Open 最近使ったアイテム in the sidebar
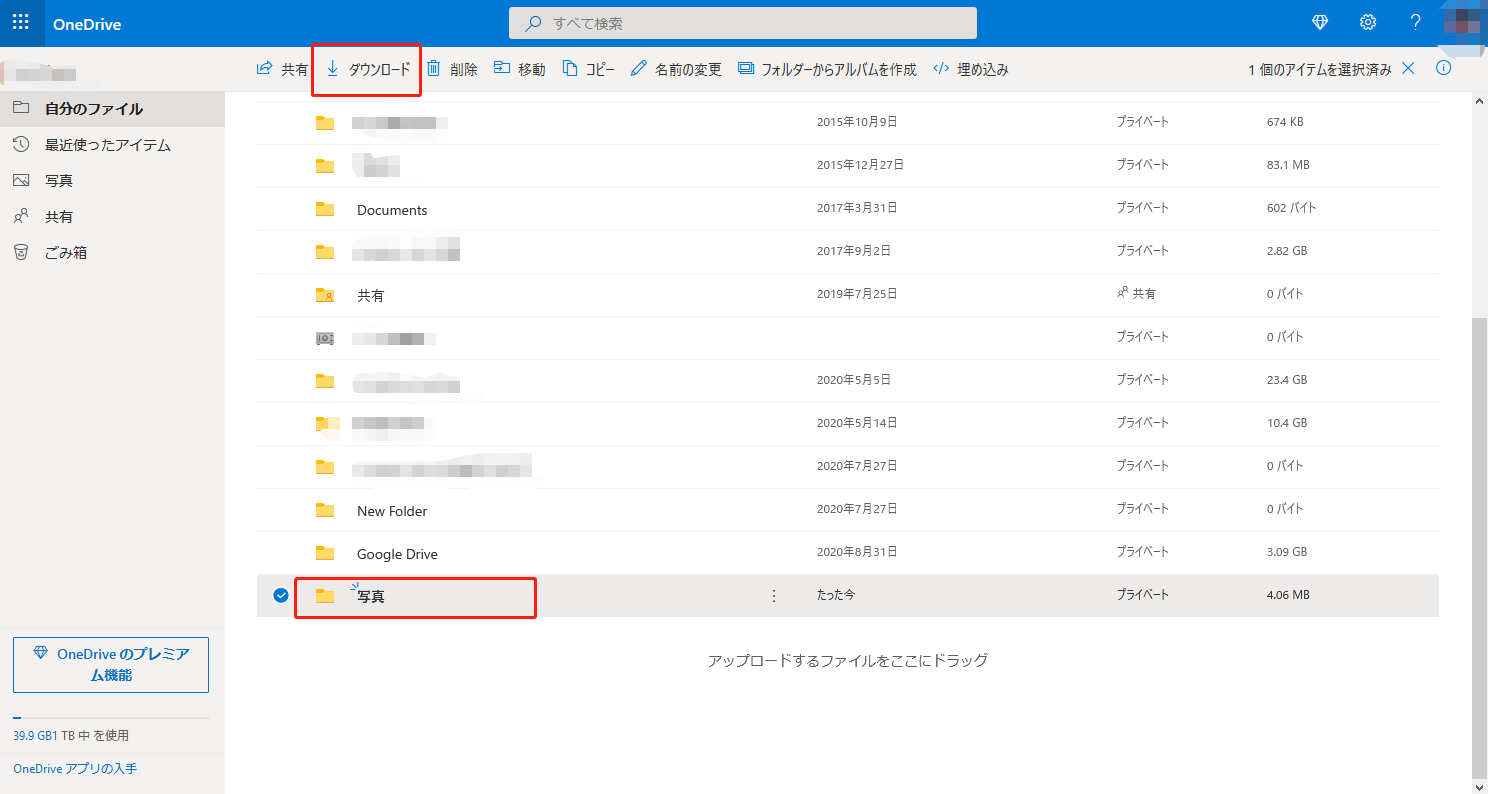This screenshot has height=794, width=1488. [112, 145]
